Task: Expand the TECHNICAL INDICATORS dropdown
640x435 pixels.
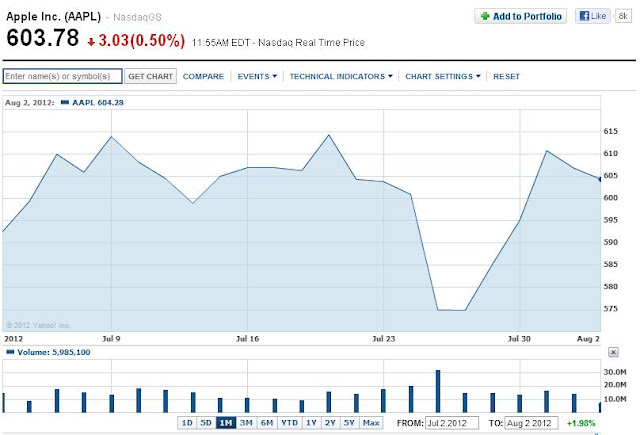Action: 341,76
